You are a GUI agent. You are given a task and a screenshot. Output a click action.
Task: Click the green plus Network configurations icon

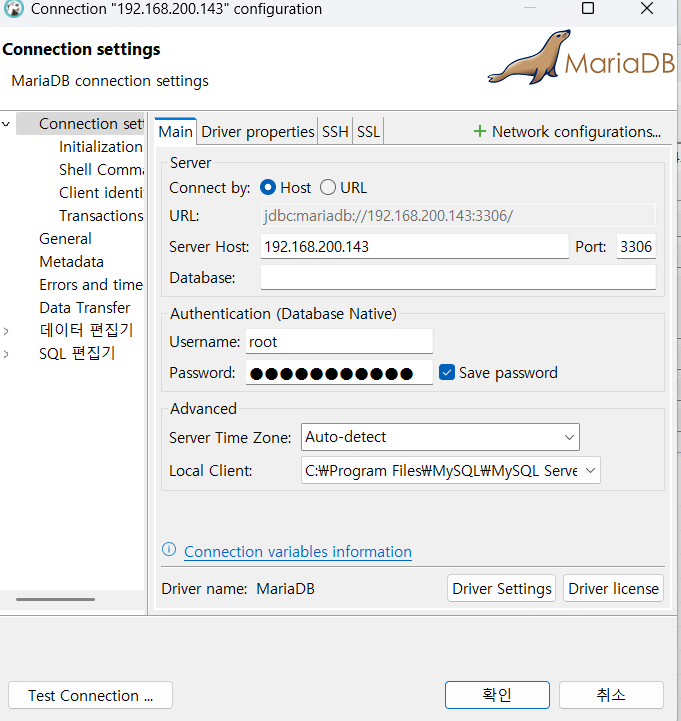tap(480, 132)
